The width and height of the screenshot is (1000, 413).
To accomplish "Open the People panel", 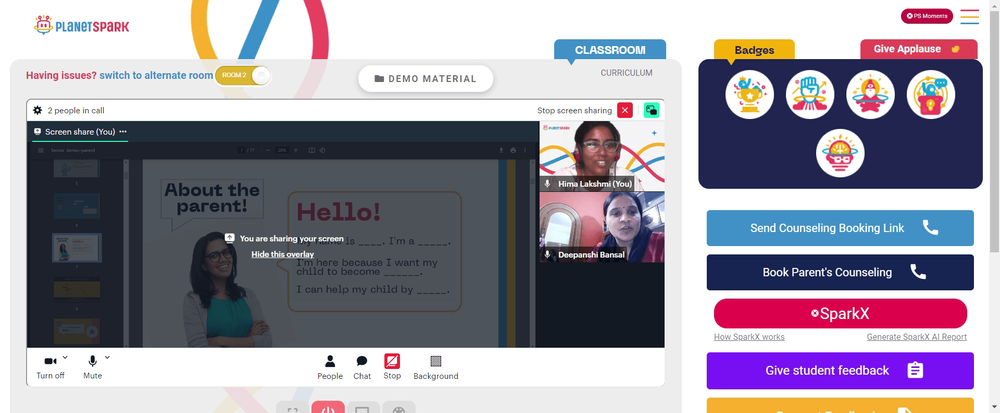I will (330, 368).
